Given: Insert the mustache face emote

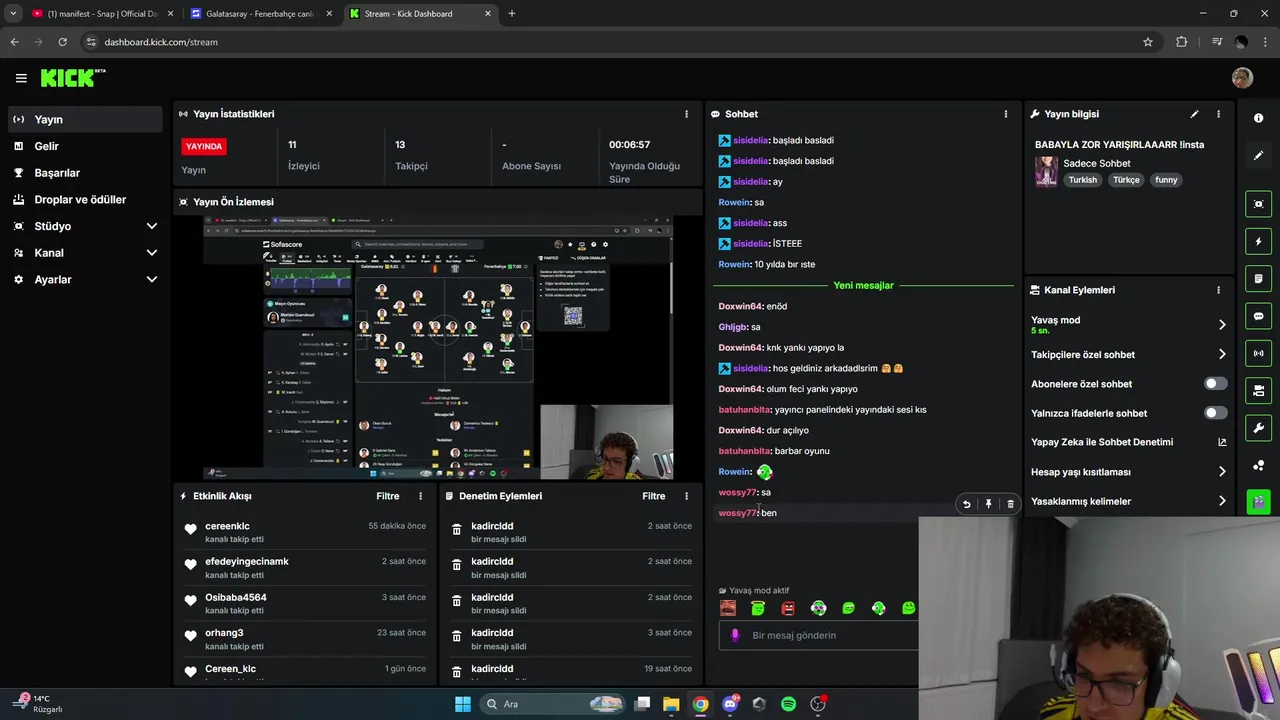Looking at the screenshot, I should [728, 608].
